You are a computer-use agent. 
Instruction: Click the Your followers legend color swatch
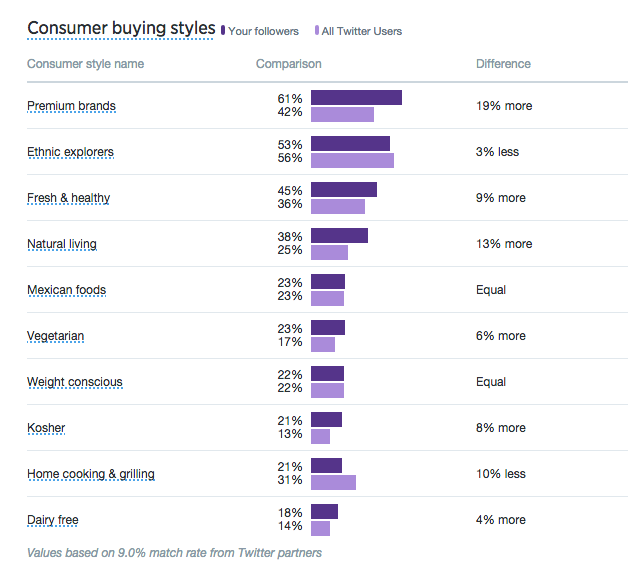(223, 31)
